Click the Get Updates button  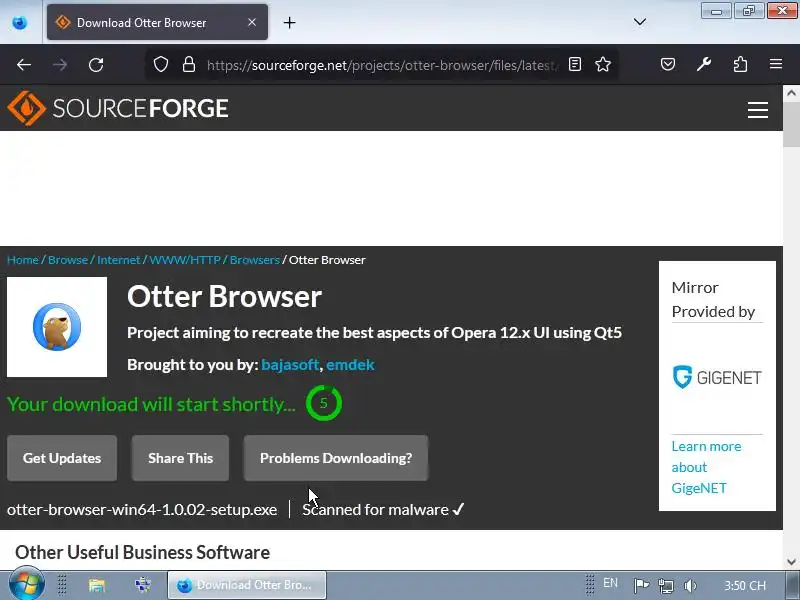point(62,458)
